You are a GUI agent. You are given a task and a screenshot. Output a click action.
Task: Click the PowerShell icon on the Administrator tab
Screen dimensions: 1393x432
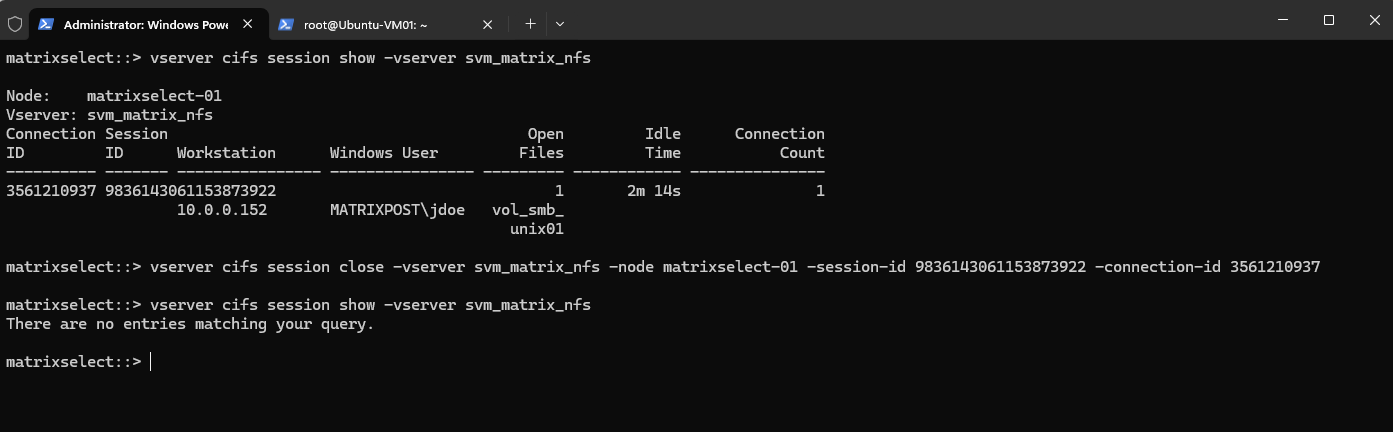click(x=46, y=23)
